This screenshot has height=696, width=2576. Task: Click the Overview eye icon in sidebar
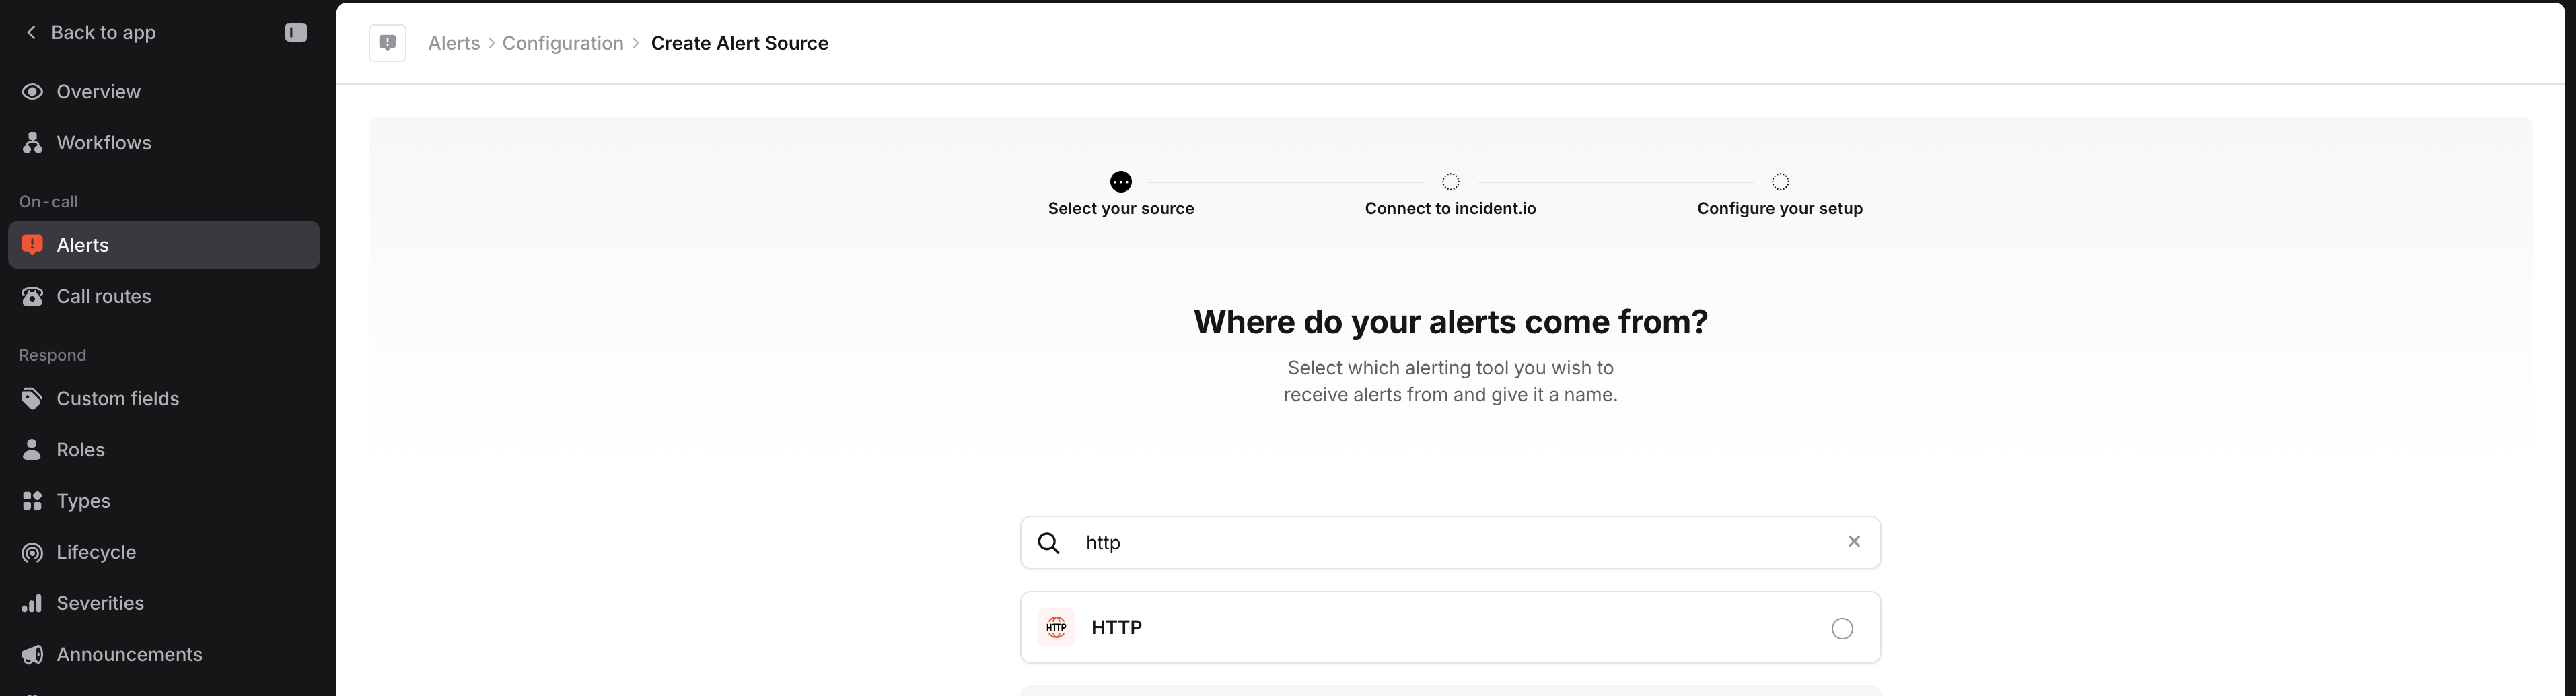[x=32, y=91]
